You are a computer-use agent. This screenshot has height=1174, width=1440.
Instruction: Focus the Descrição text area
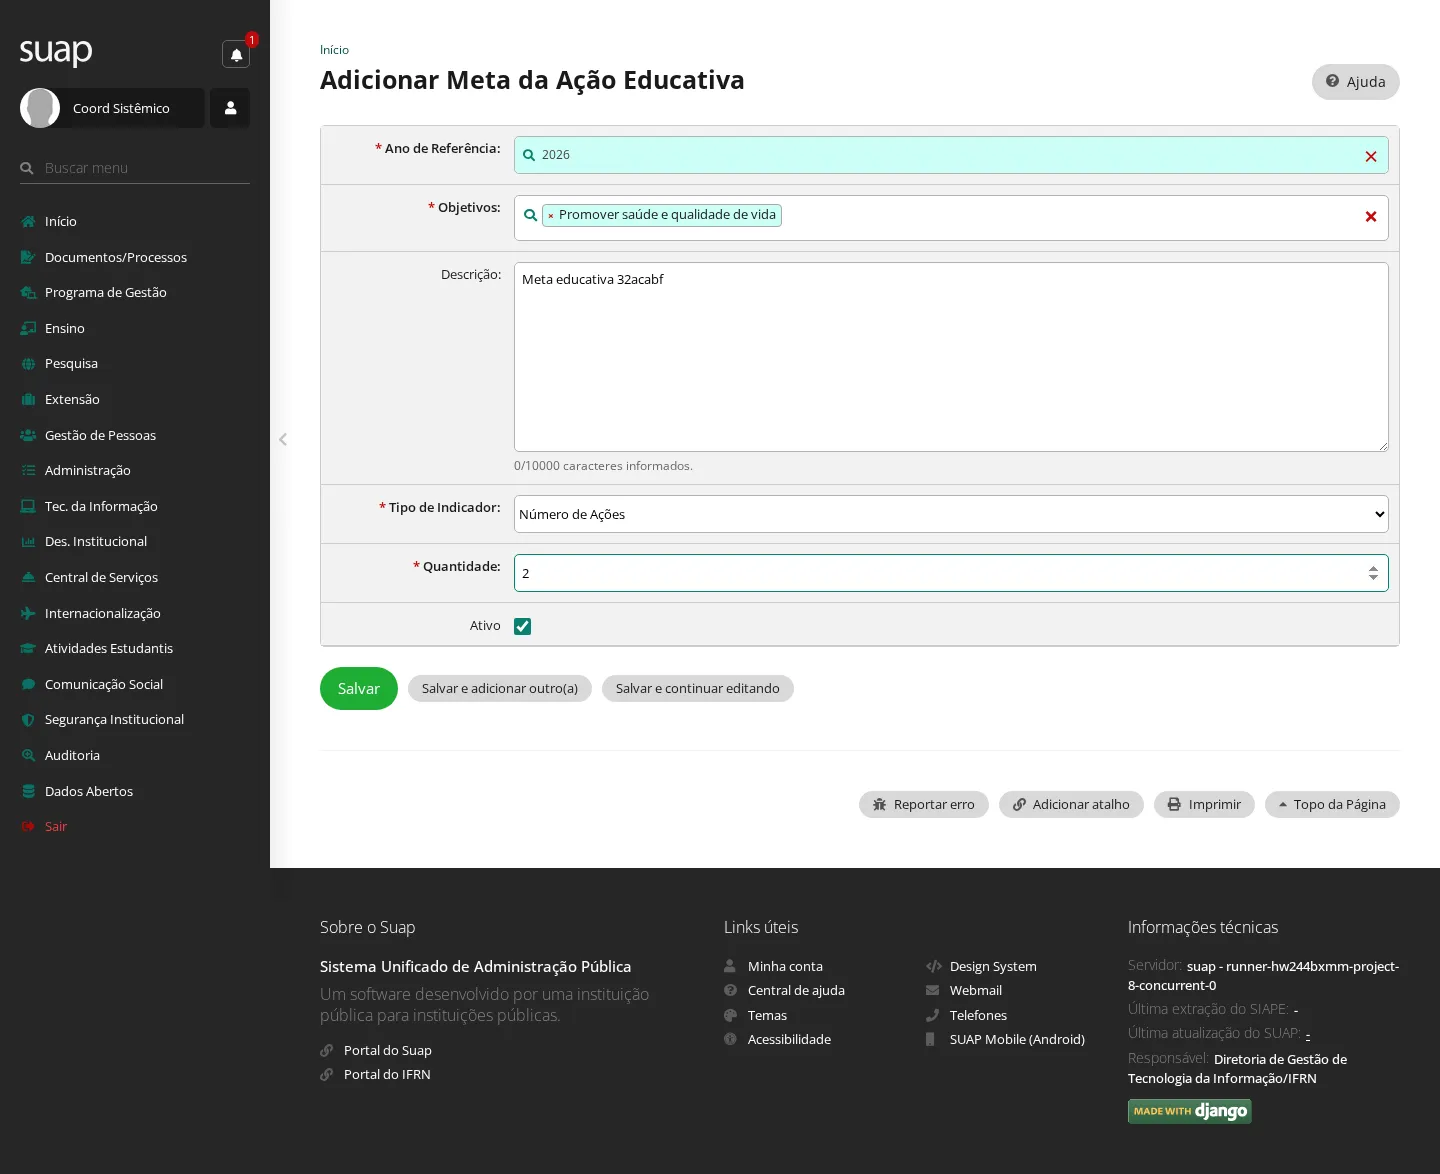(x=951, y=357)
